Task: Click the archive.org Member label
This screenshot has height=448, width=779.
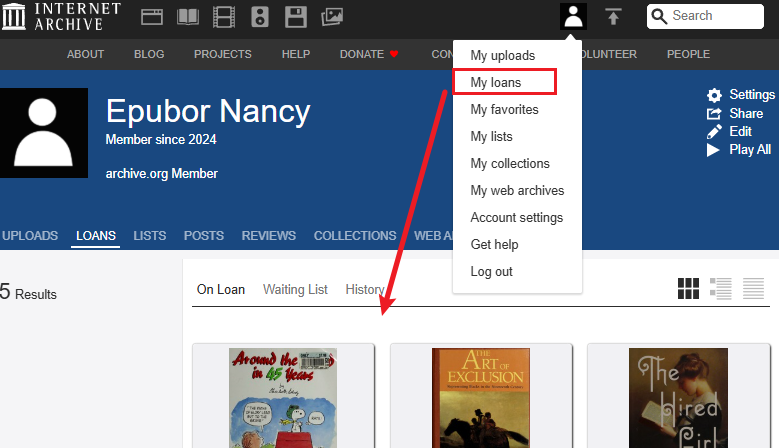Action: tap(161, 174)
